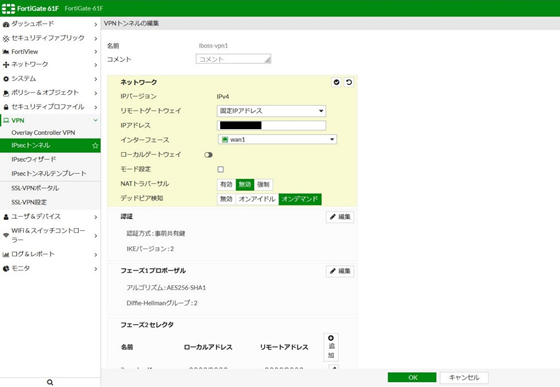Click the WiFi controller signal icon
Screen dimensions: 560x387
click(x=6, y=235)
